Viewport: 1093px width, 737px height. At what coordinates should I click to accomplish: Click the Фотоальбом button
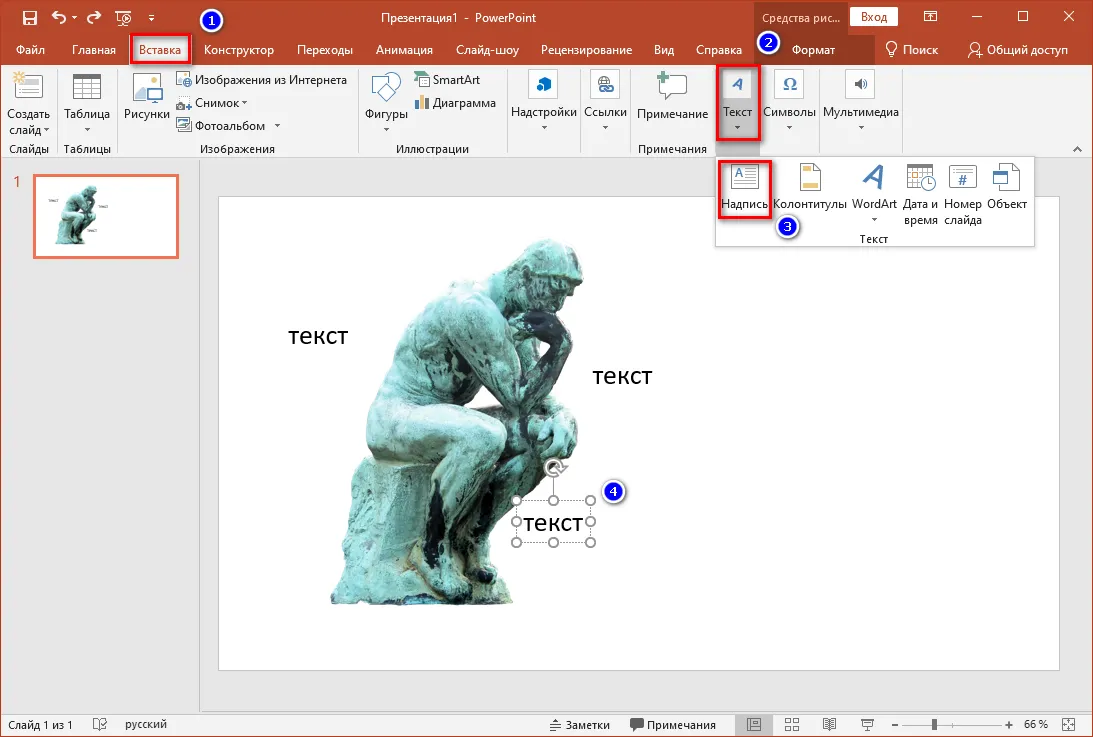222,126
